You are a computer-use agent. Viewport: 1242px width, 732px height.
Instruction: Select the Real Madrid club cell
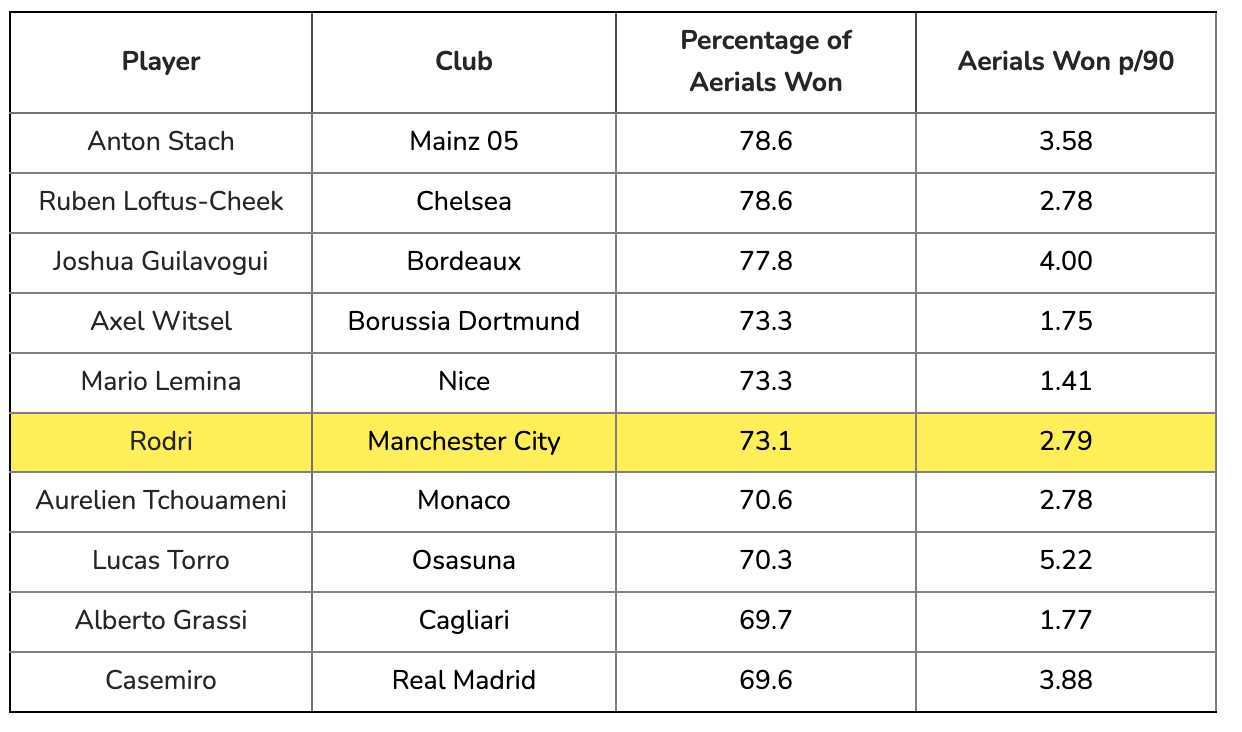[464, 681]
